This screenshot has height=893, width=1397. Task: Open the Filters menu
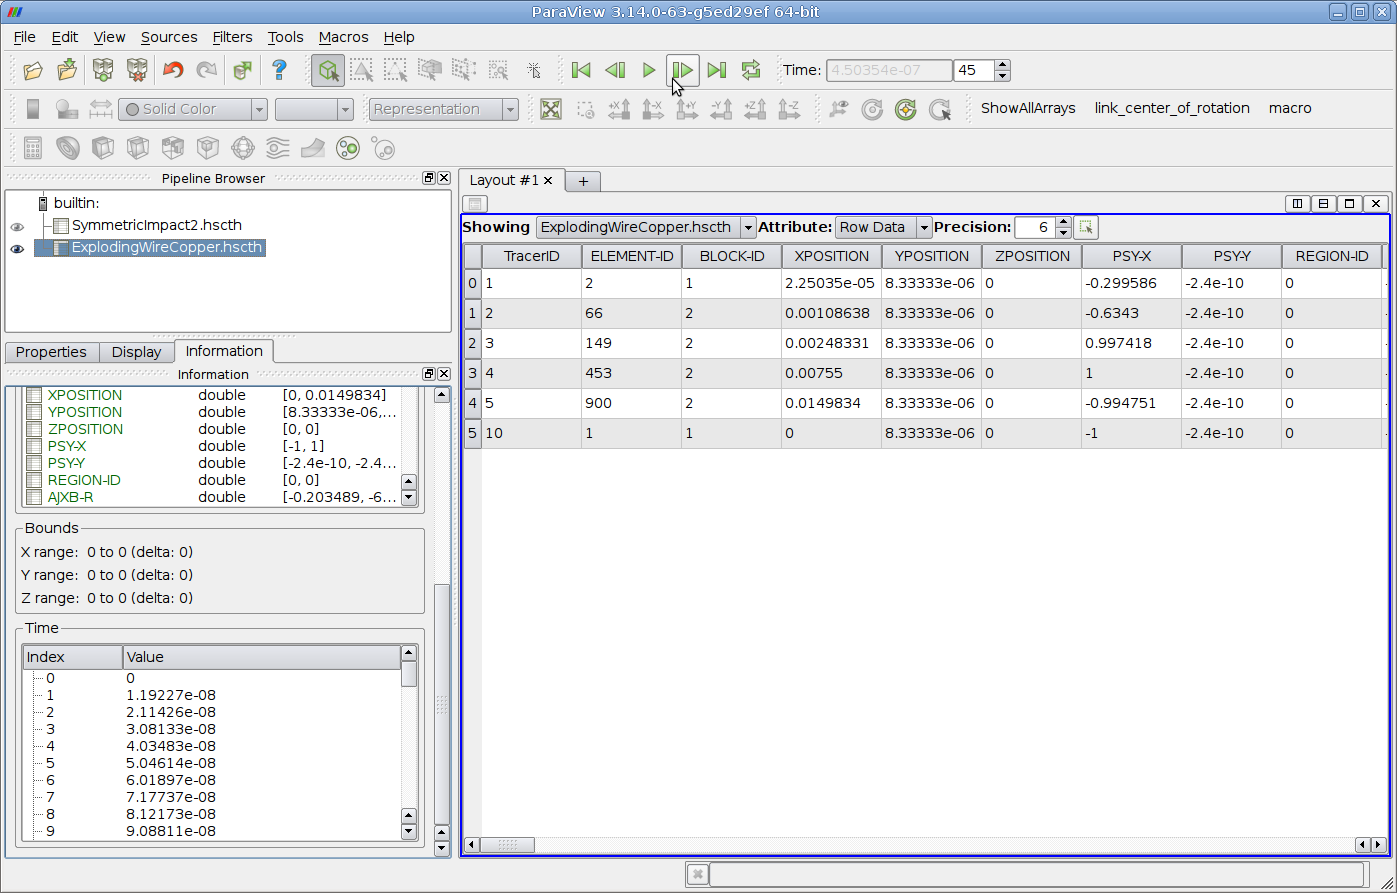[232, 37]
